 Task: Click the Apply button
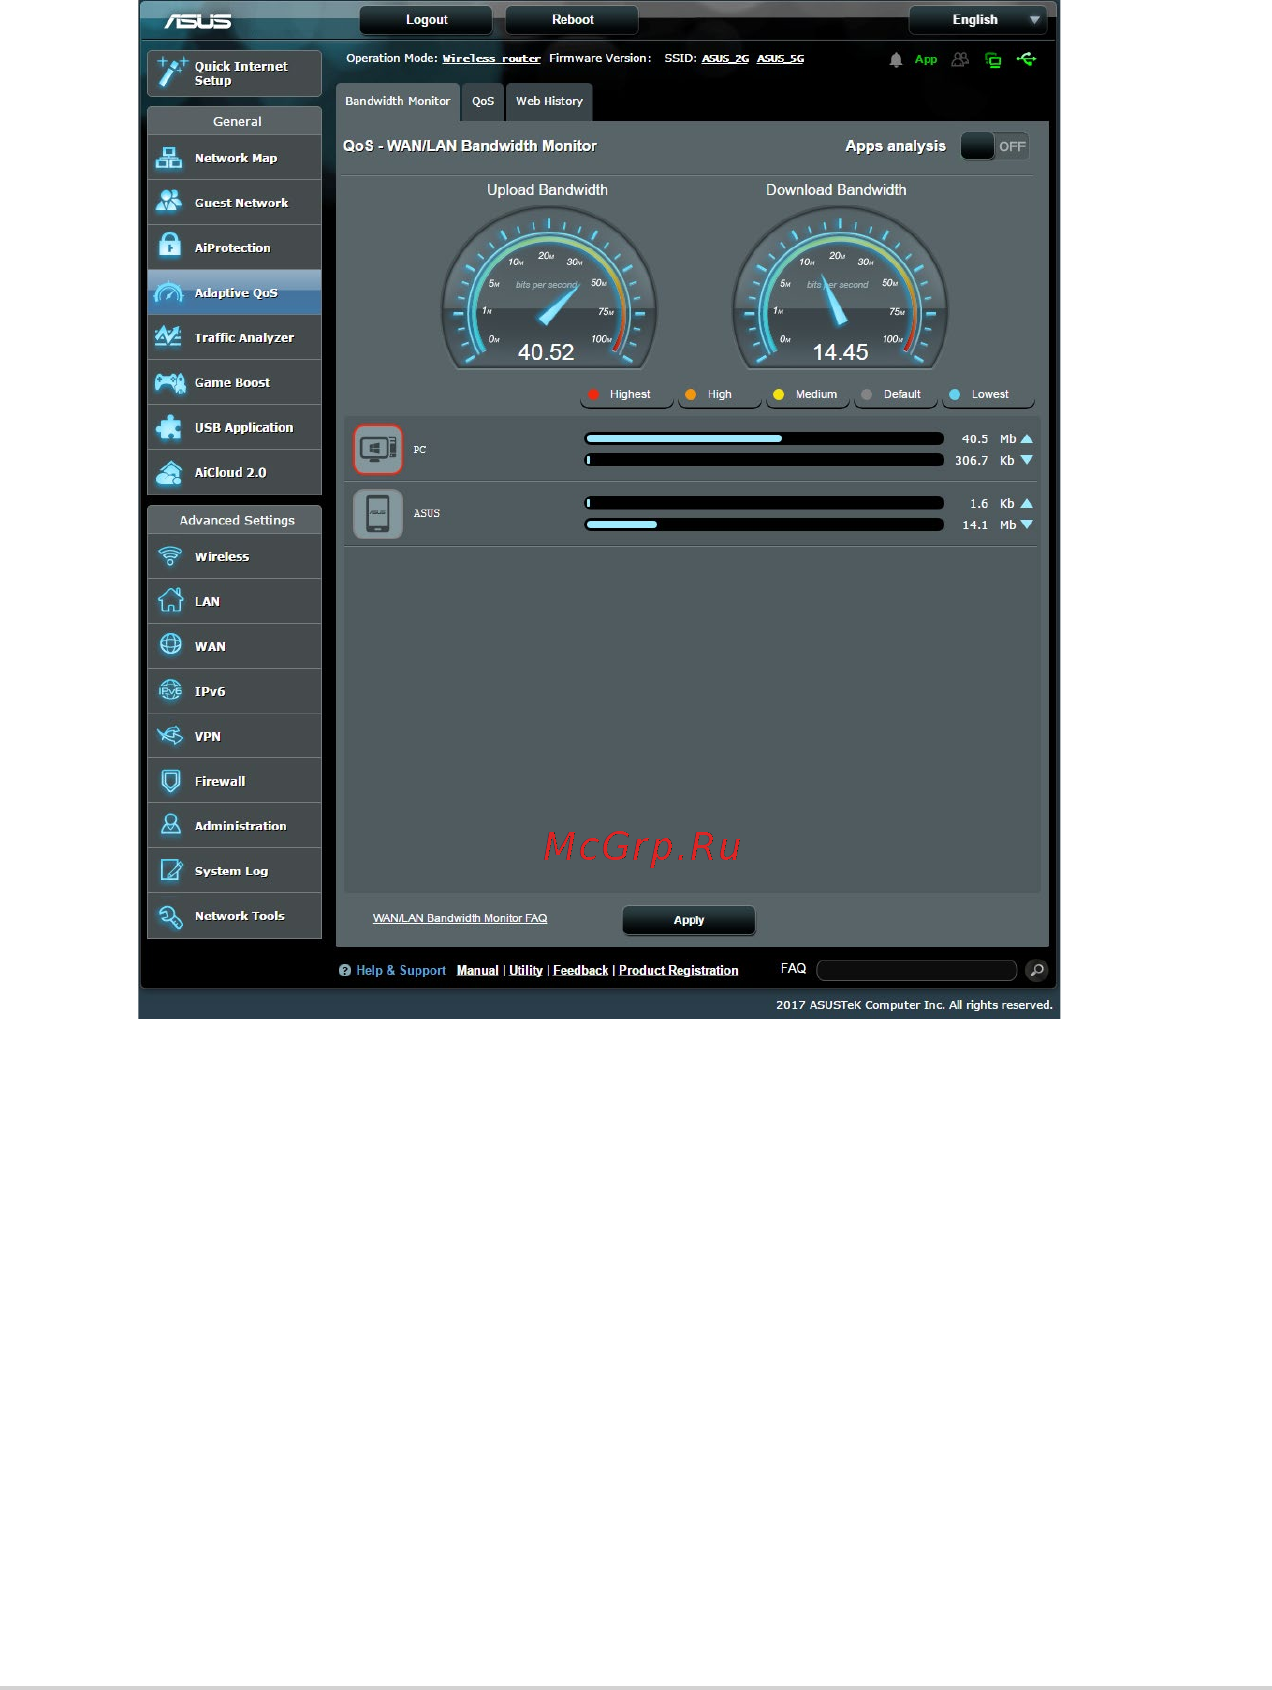(689, 920)
